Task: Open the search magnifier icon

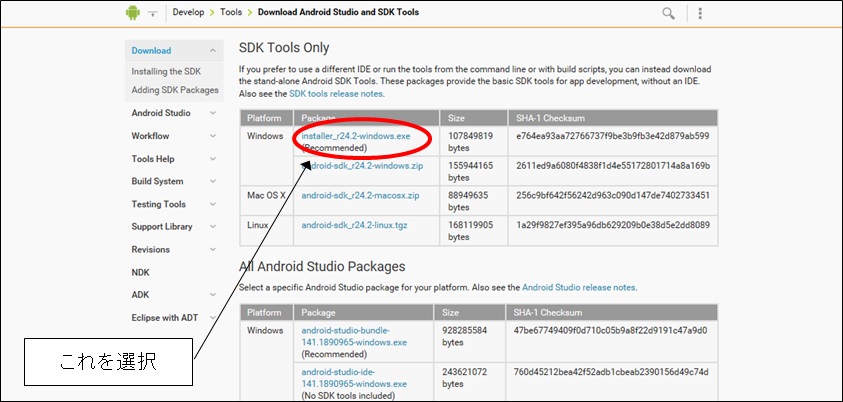Action: [x=668, y=13]
